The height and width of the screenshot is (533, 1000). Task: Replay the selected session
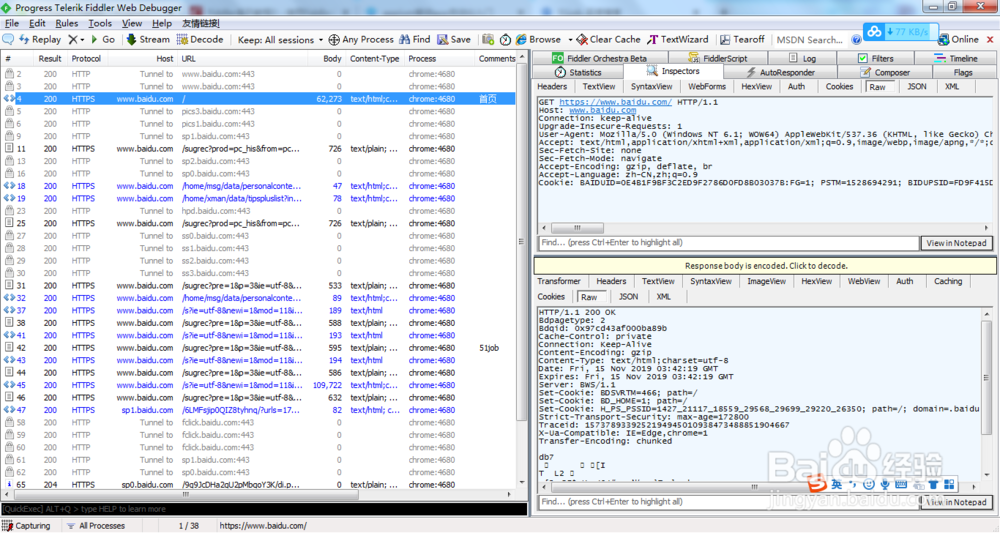click(40, 40)
